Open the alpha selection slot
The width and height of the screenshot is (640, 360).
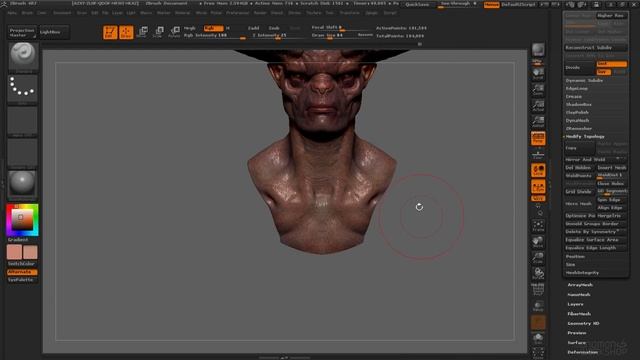pyautogui.click(x=23, y=121)
